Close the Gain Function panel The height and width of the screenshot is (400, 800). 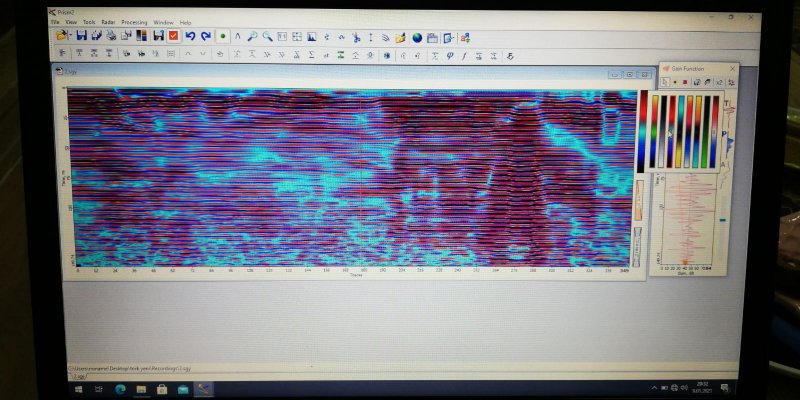click(732, 69)
